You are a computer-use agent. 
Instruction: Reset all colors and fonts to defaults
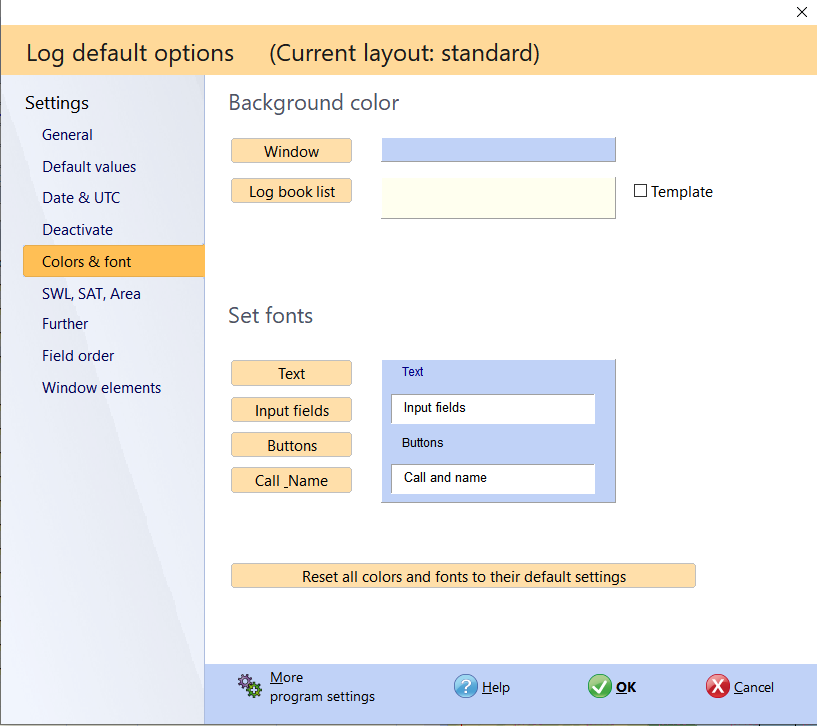pos(463,576)
